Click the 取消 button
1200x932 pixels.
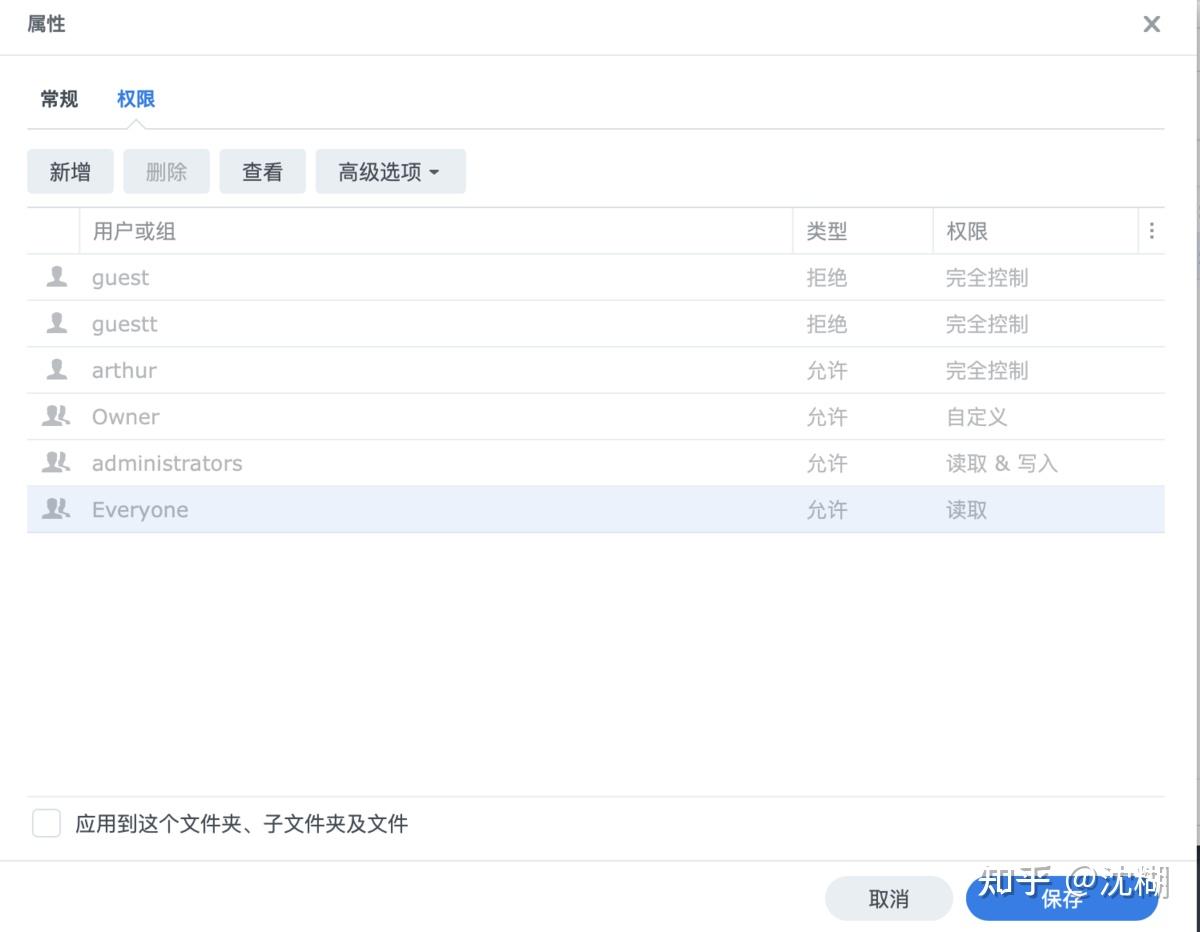tap(888, 898)
